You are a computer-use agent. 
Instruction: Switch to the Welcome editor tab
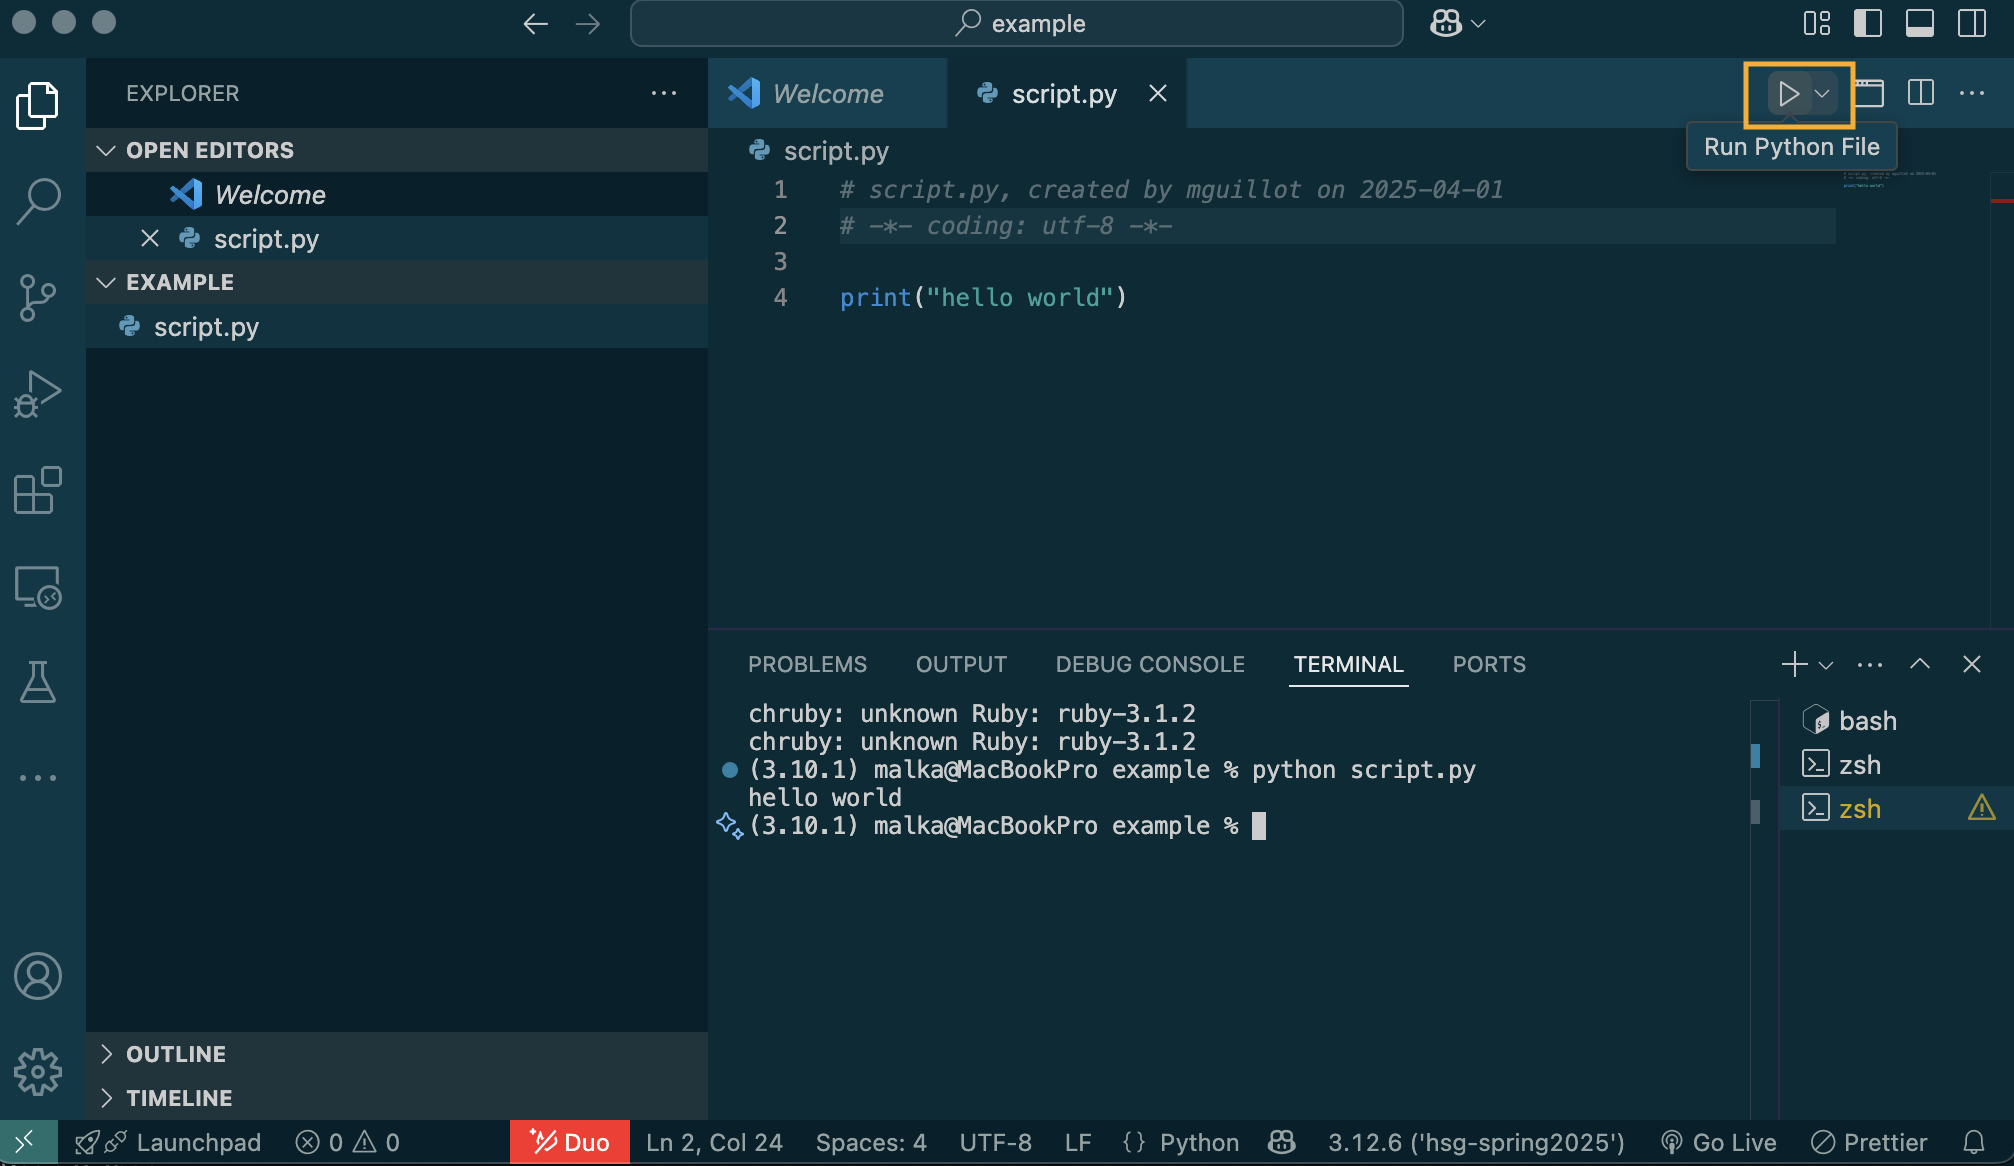click(827, 94)
